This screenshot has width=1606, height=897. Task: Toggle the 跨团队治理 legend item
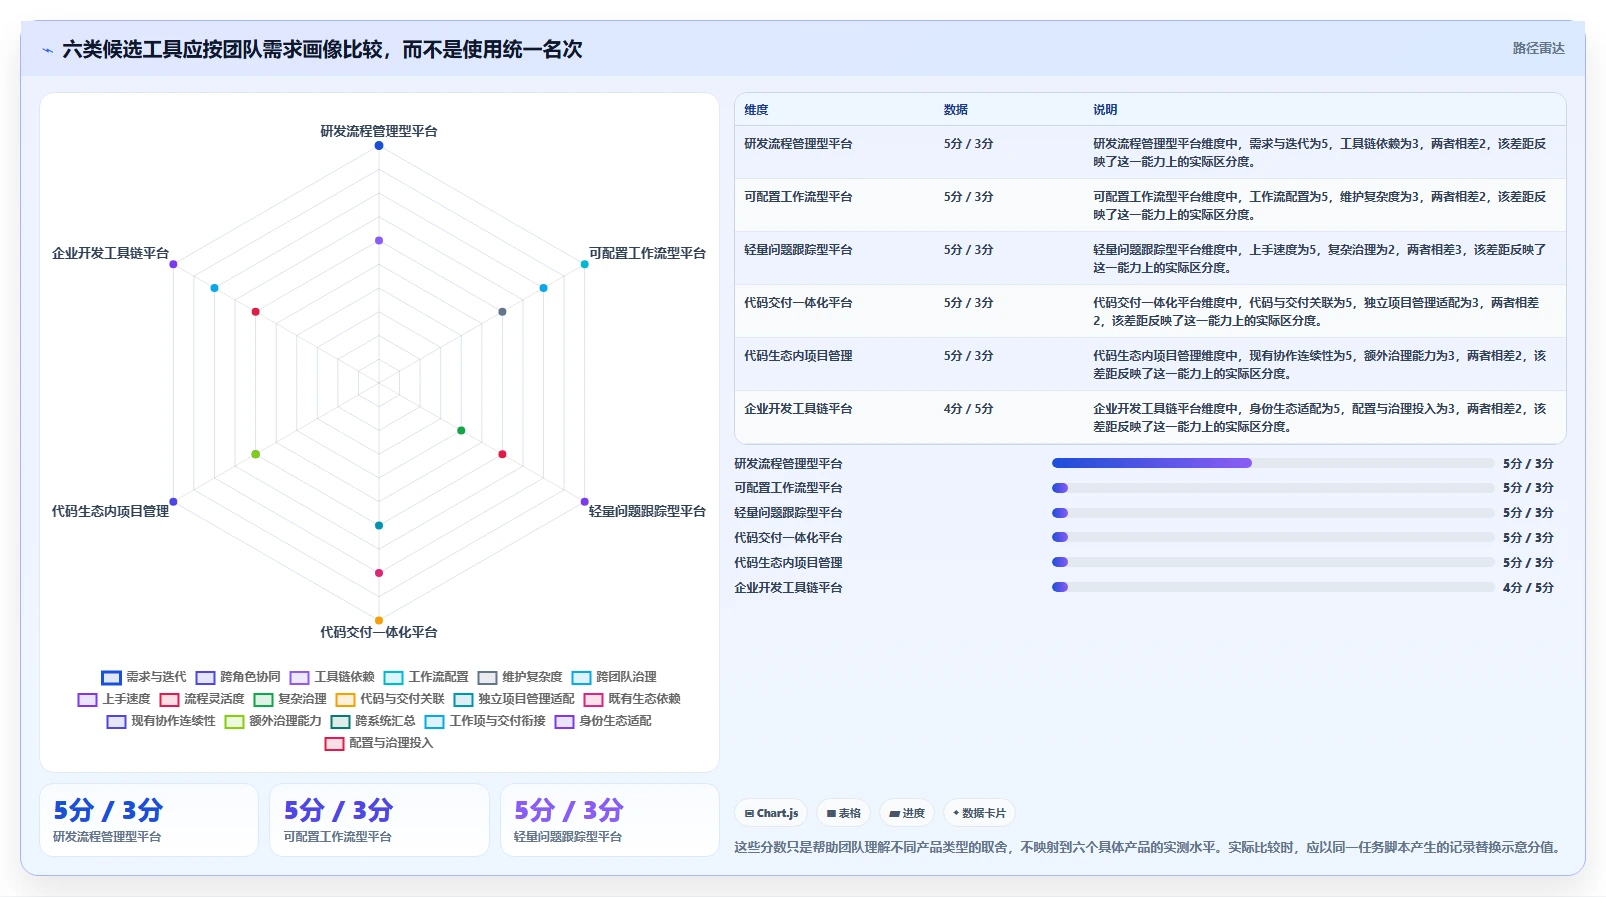(614, 677)
